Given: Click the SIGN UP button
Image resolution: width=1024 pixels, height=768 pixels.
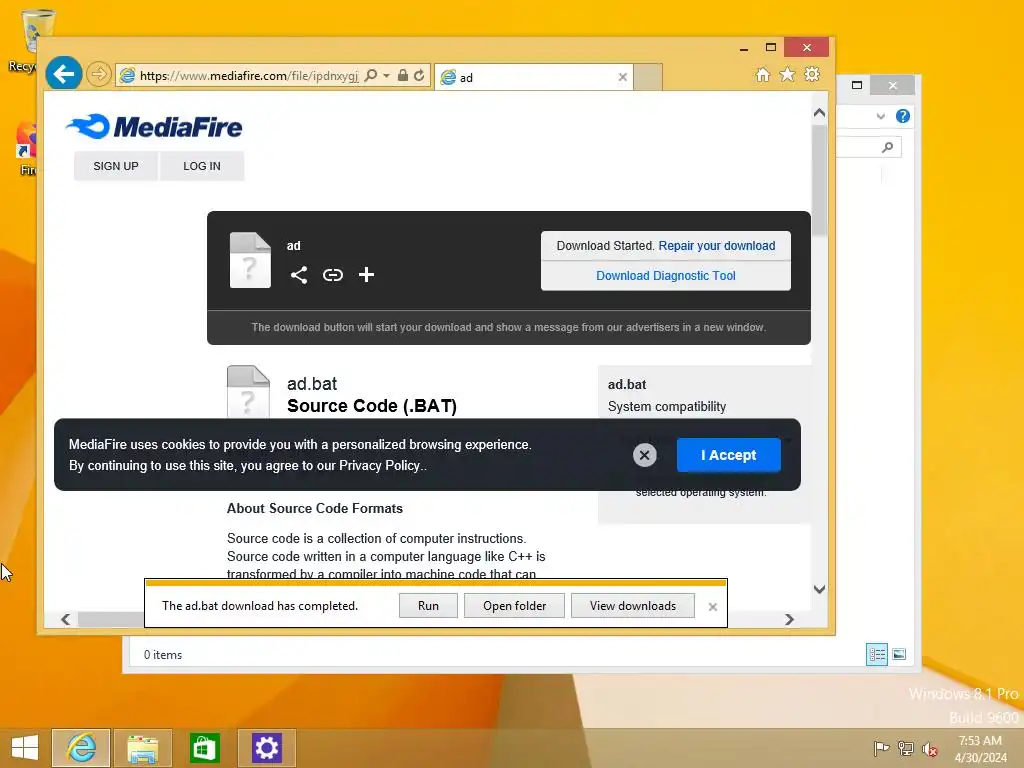Looking at the screenshot, I should point(116,166).
